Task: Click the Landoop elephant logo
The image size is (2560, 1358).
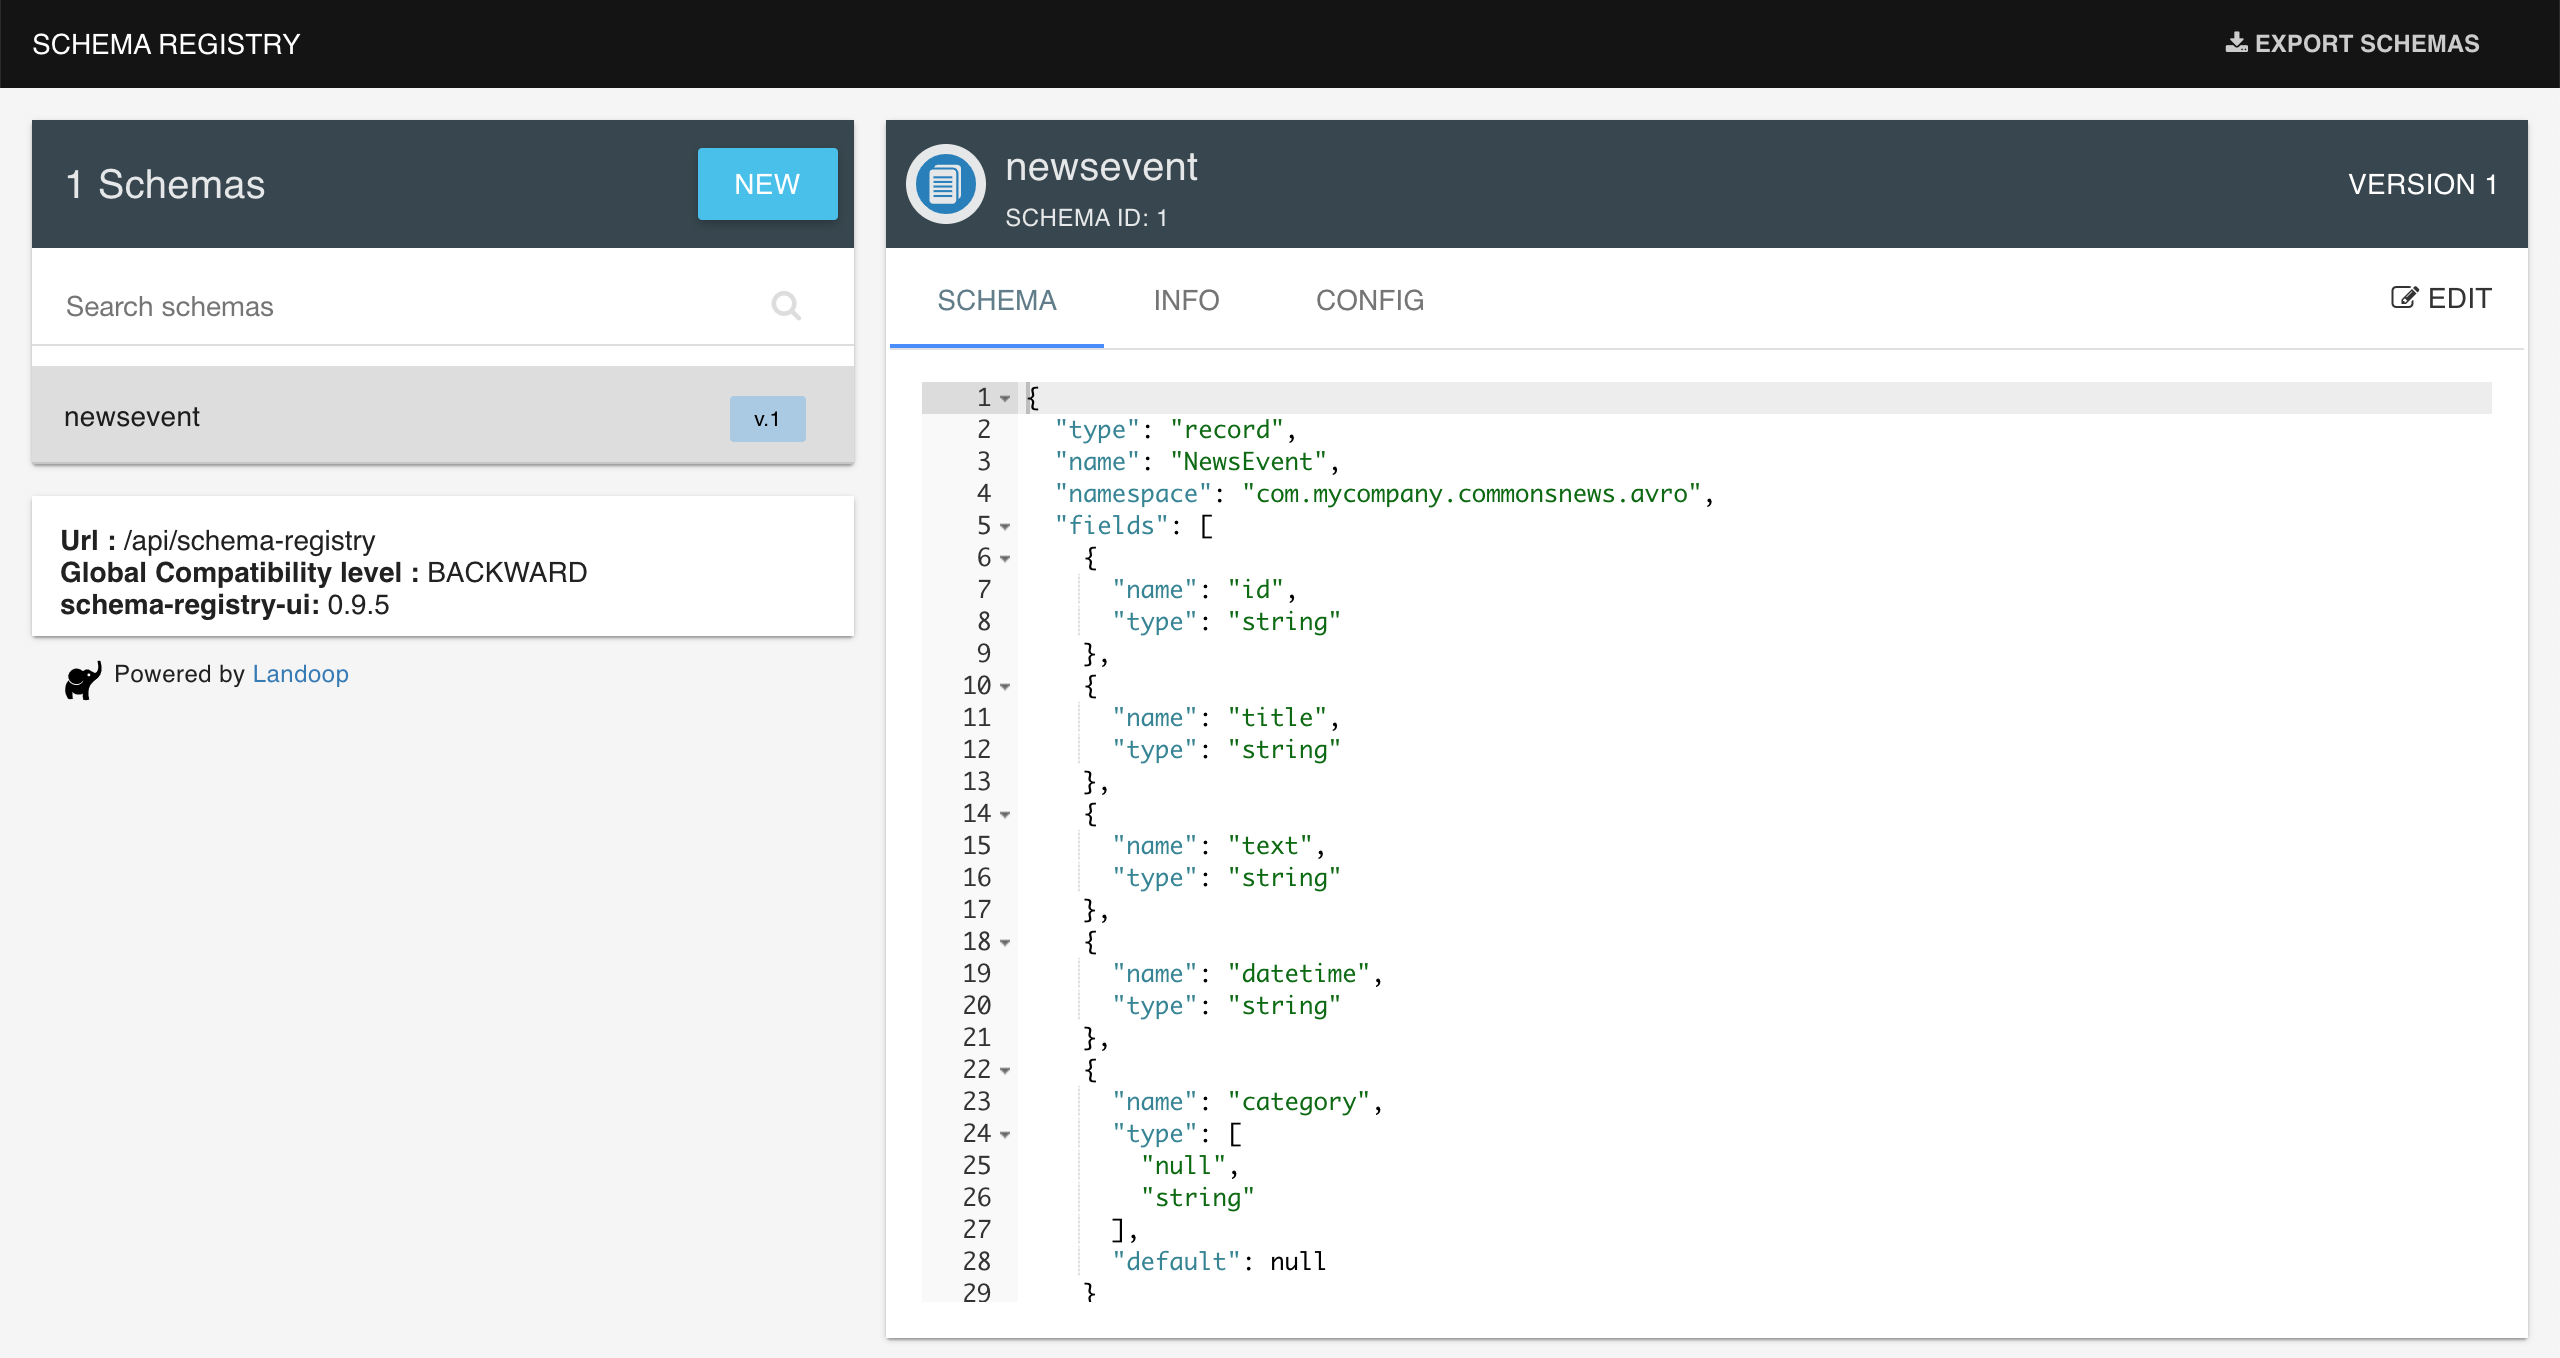Action: [83, 680]
